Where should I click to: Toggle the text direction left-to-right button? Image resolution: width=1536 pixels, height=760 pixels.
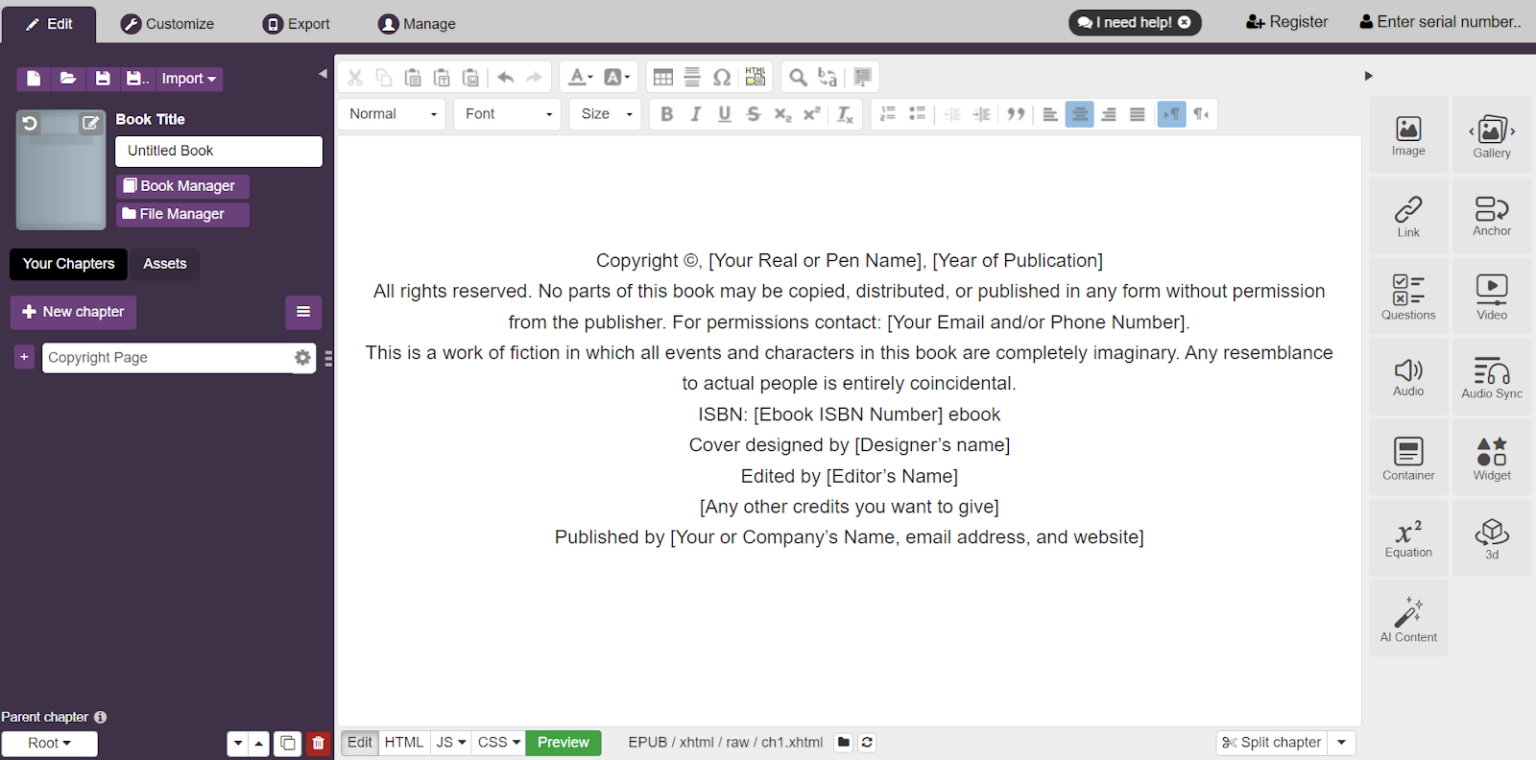[x=1170, y=114]
